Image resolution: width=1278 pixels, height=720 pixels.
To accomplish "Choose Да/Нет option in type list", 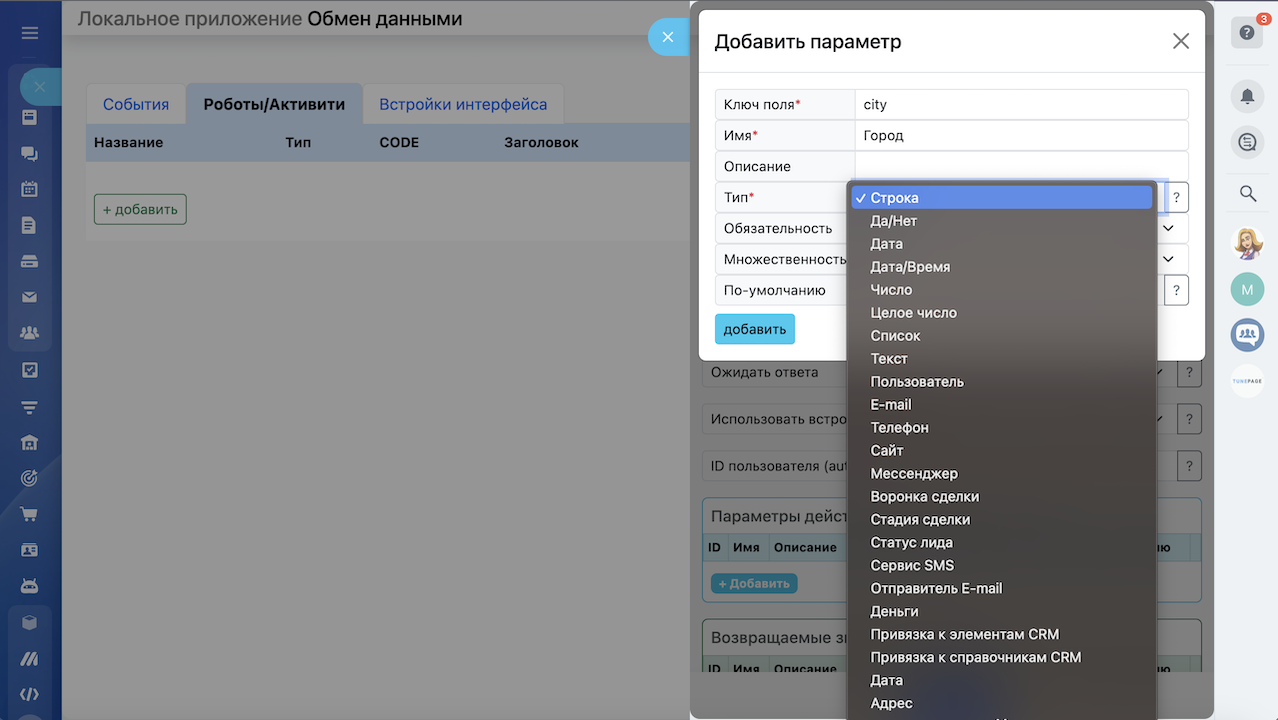I will [x=893, y=221].
